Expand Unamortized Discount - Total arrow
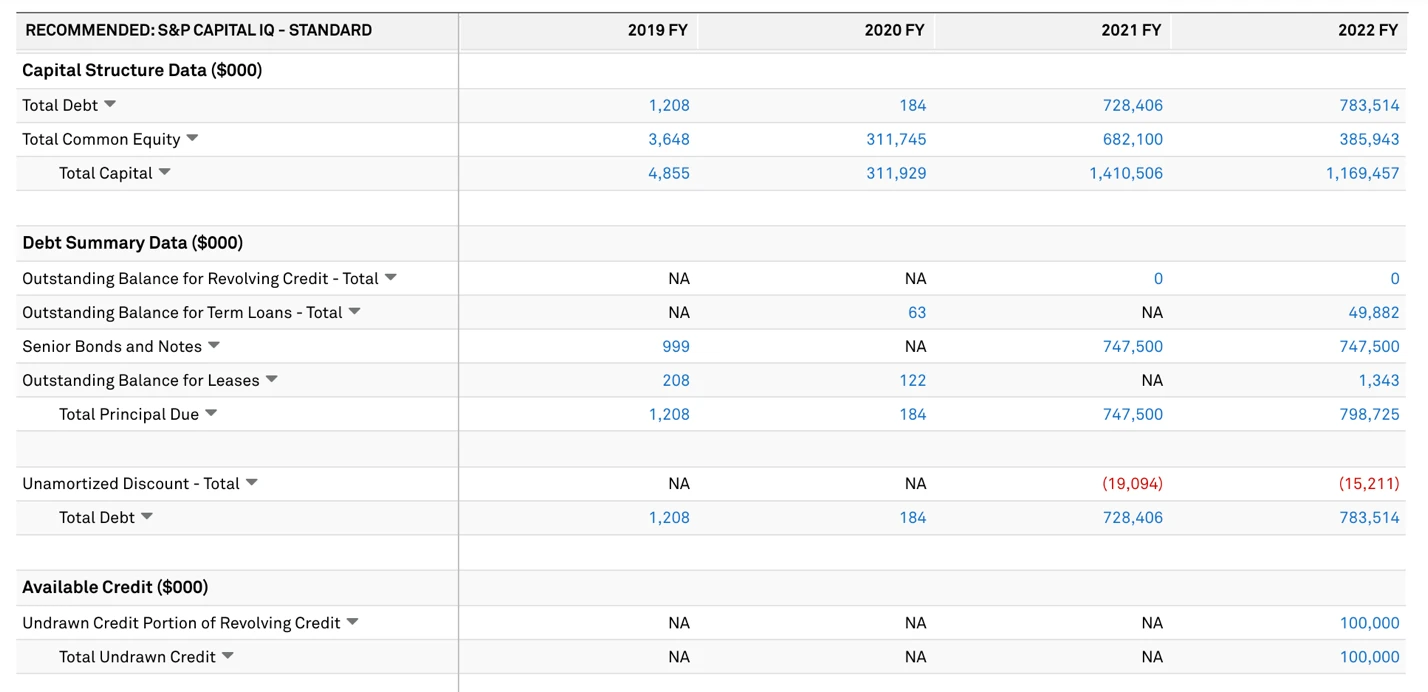Image resolution: width=1428 pixels, height=692 pixels. coord(251,483)
